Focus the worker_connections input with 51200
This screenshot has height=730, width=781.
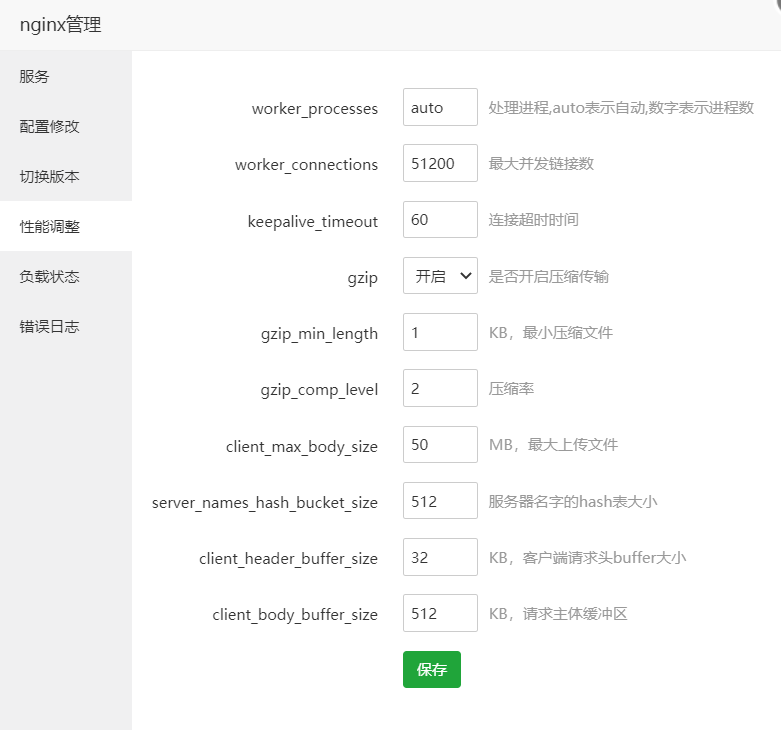tap(440, 163)
